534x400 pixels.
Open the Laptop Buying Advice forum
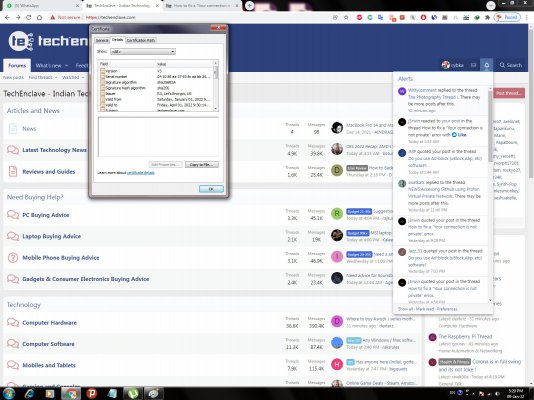tap(51, 236)
